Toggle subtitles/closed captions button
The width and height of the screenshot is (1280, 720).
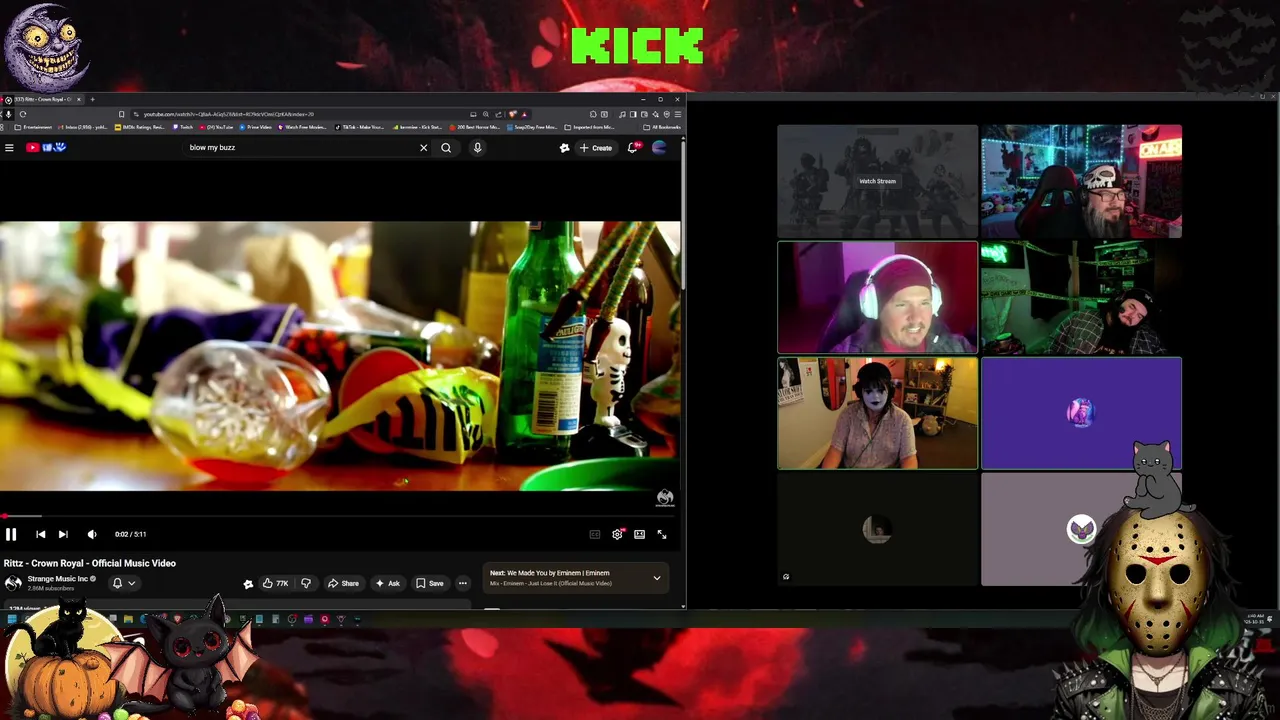tap(594, 534)
